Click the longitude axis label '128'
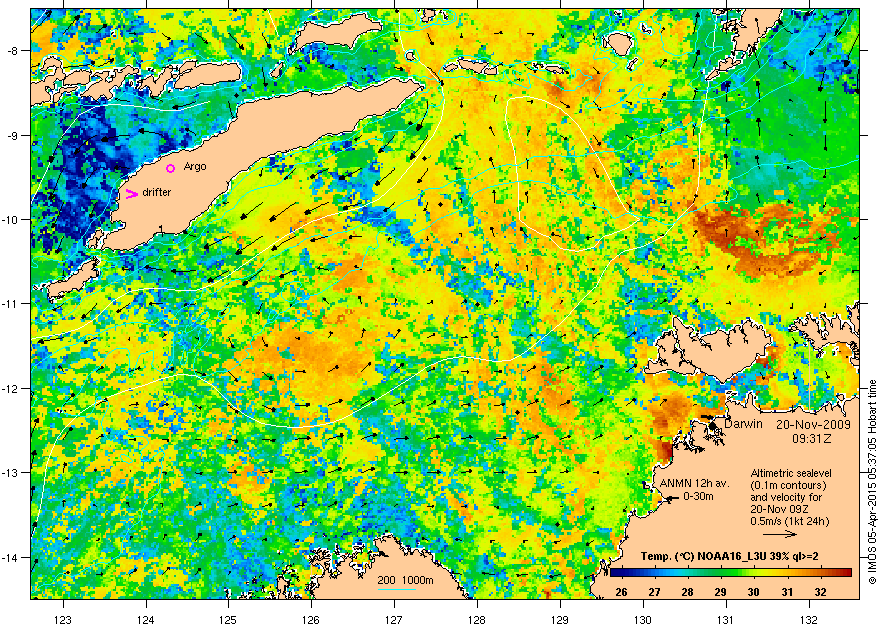Viewport: 880px width, 630px height. [x=477, y=620]
